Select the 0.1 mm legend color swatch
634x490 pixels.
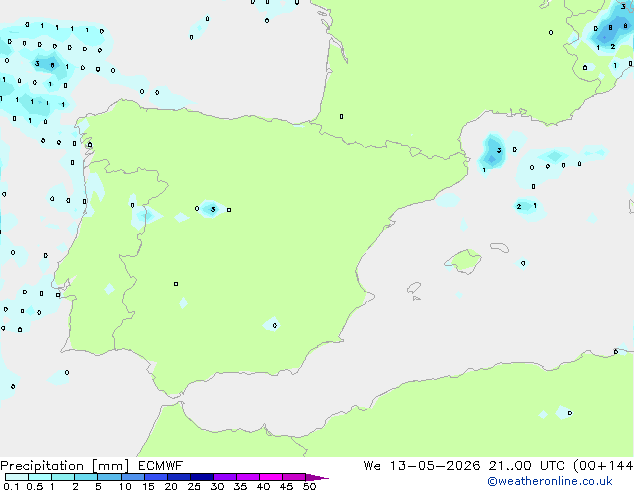point(17,477)
